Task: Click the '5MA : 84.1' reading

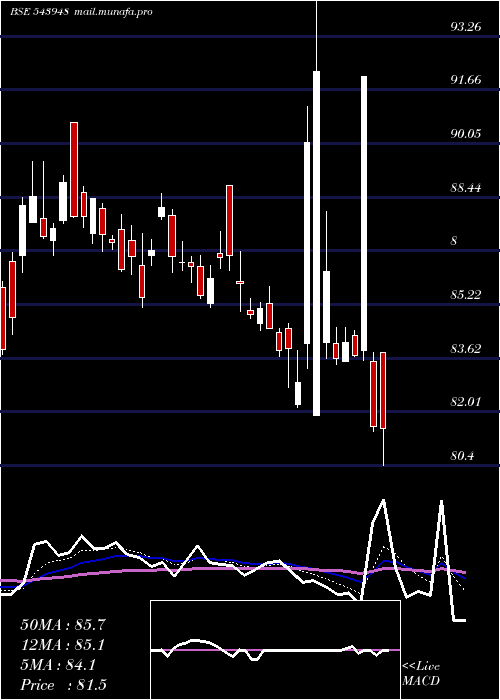Action: 58,665
